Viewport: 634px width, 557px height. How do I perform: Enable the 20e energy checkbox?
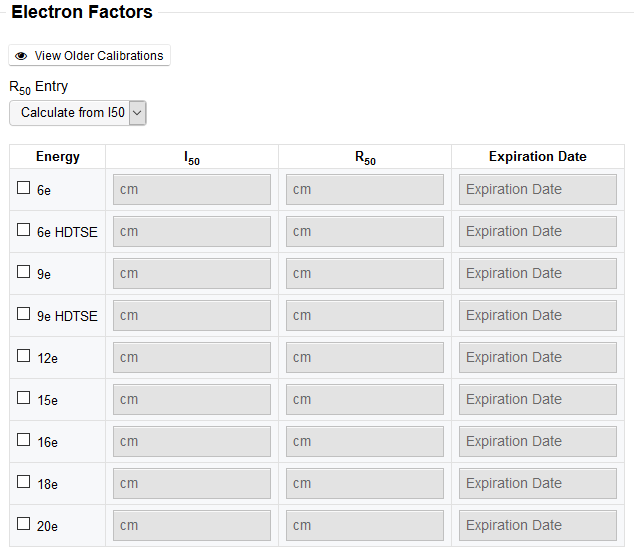(23, 524)
